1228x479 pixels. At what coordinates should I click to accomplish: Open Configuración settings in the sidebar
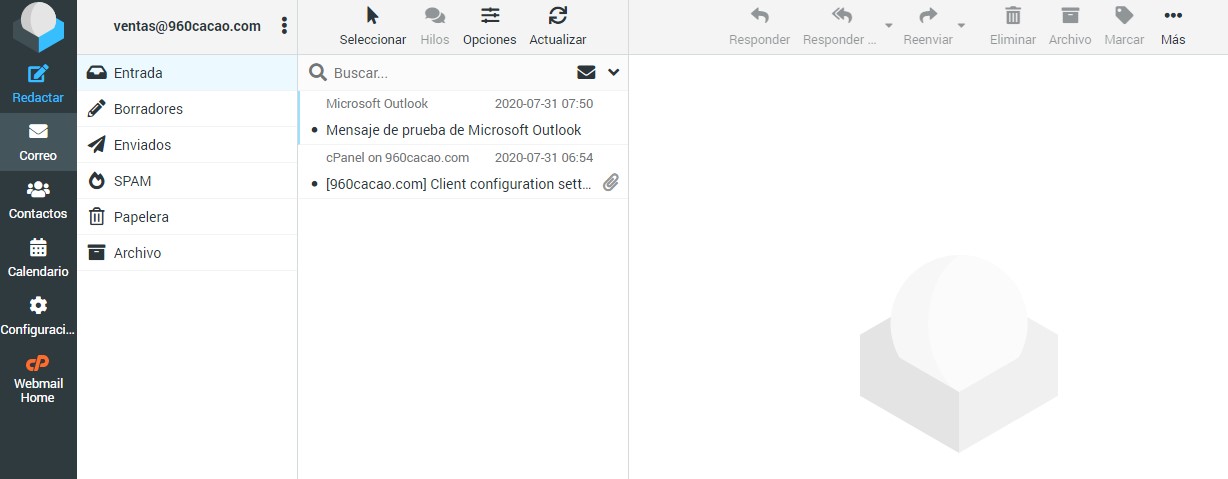tap(38, 316)
